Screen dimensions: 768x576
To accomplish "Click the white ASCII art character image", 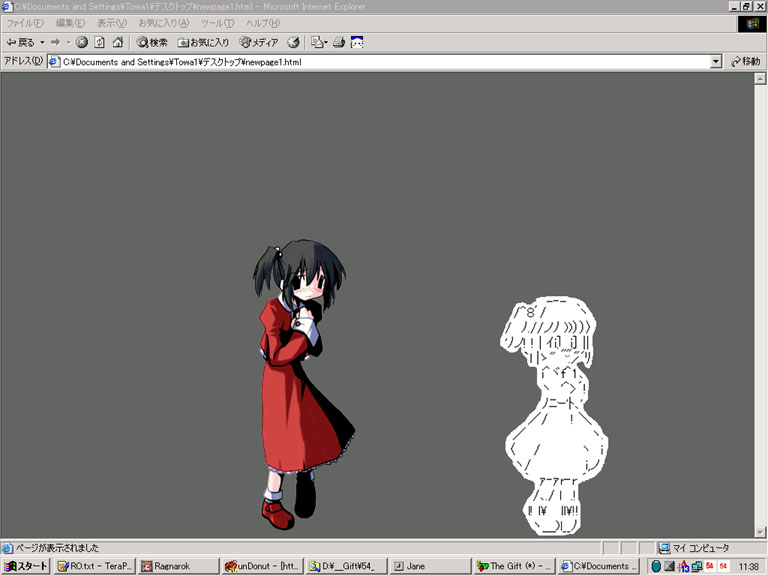I will (556, 415).
